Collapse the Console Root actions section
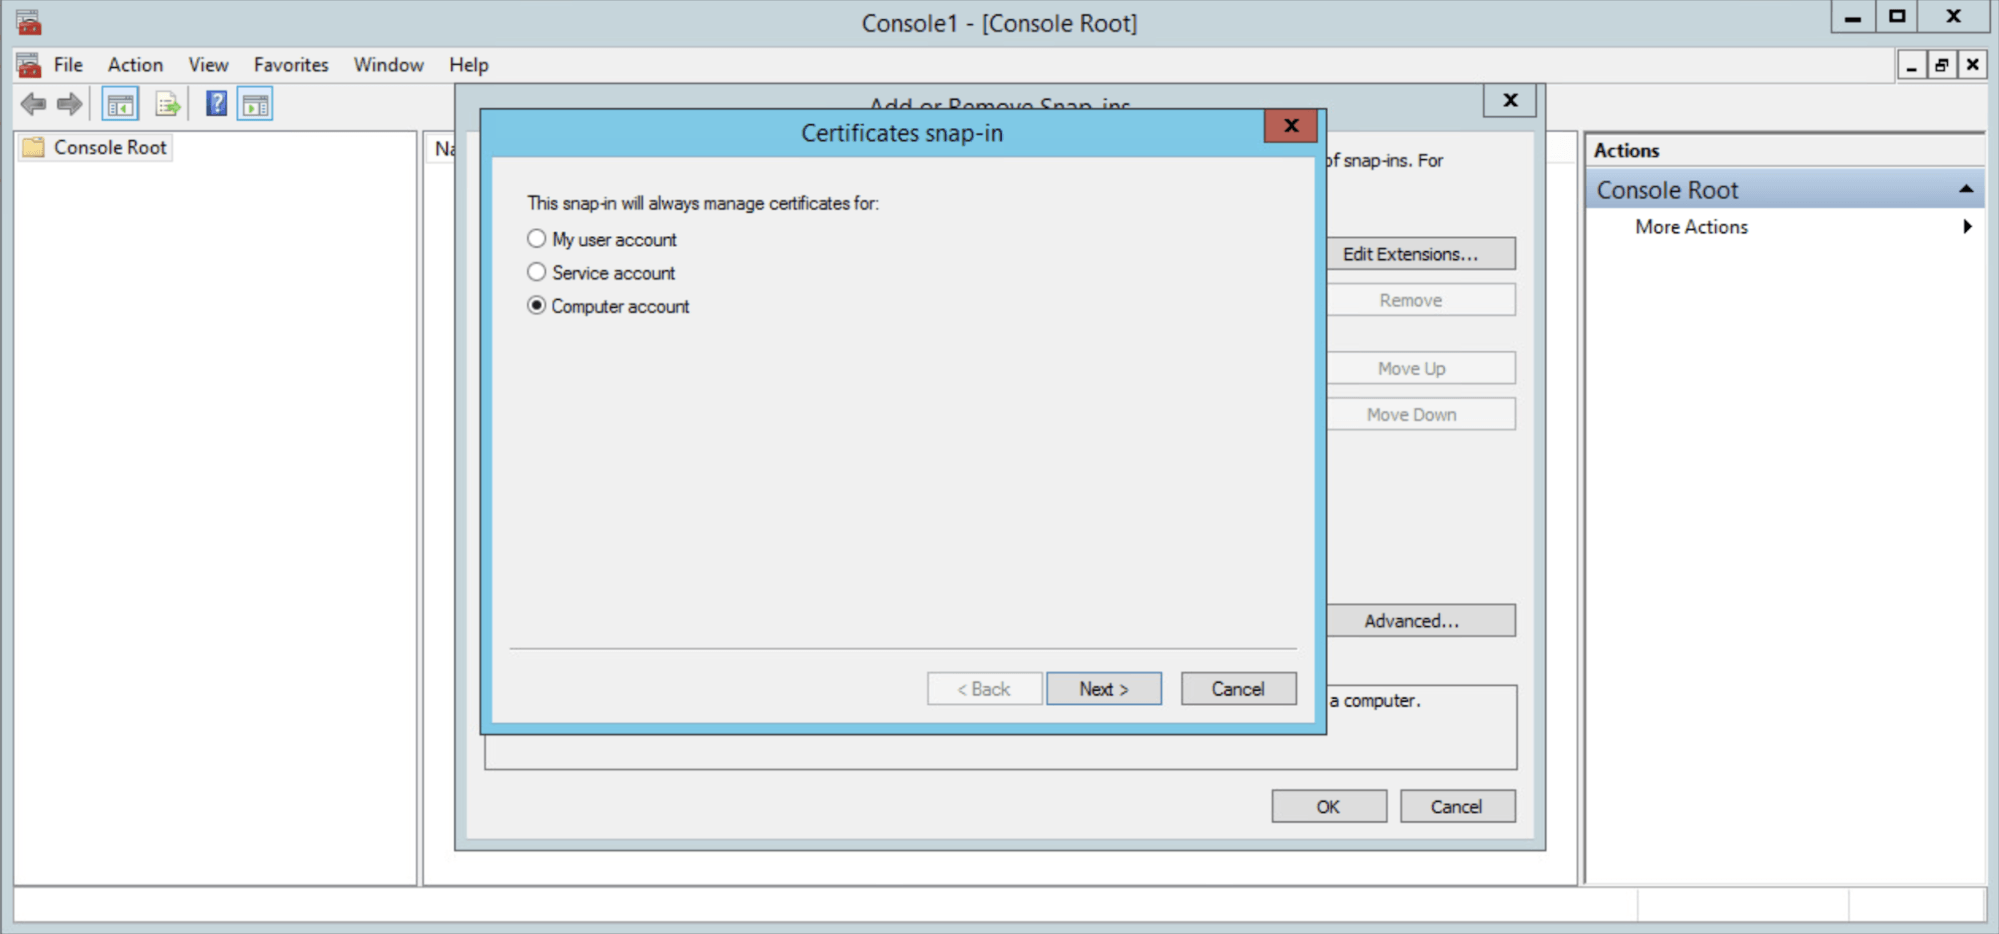Viewport: 1999px width, 934px height. tap(1965, 189)
